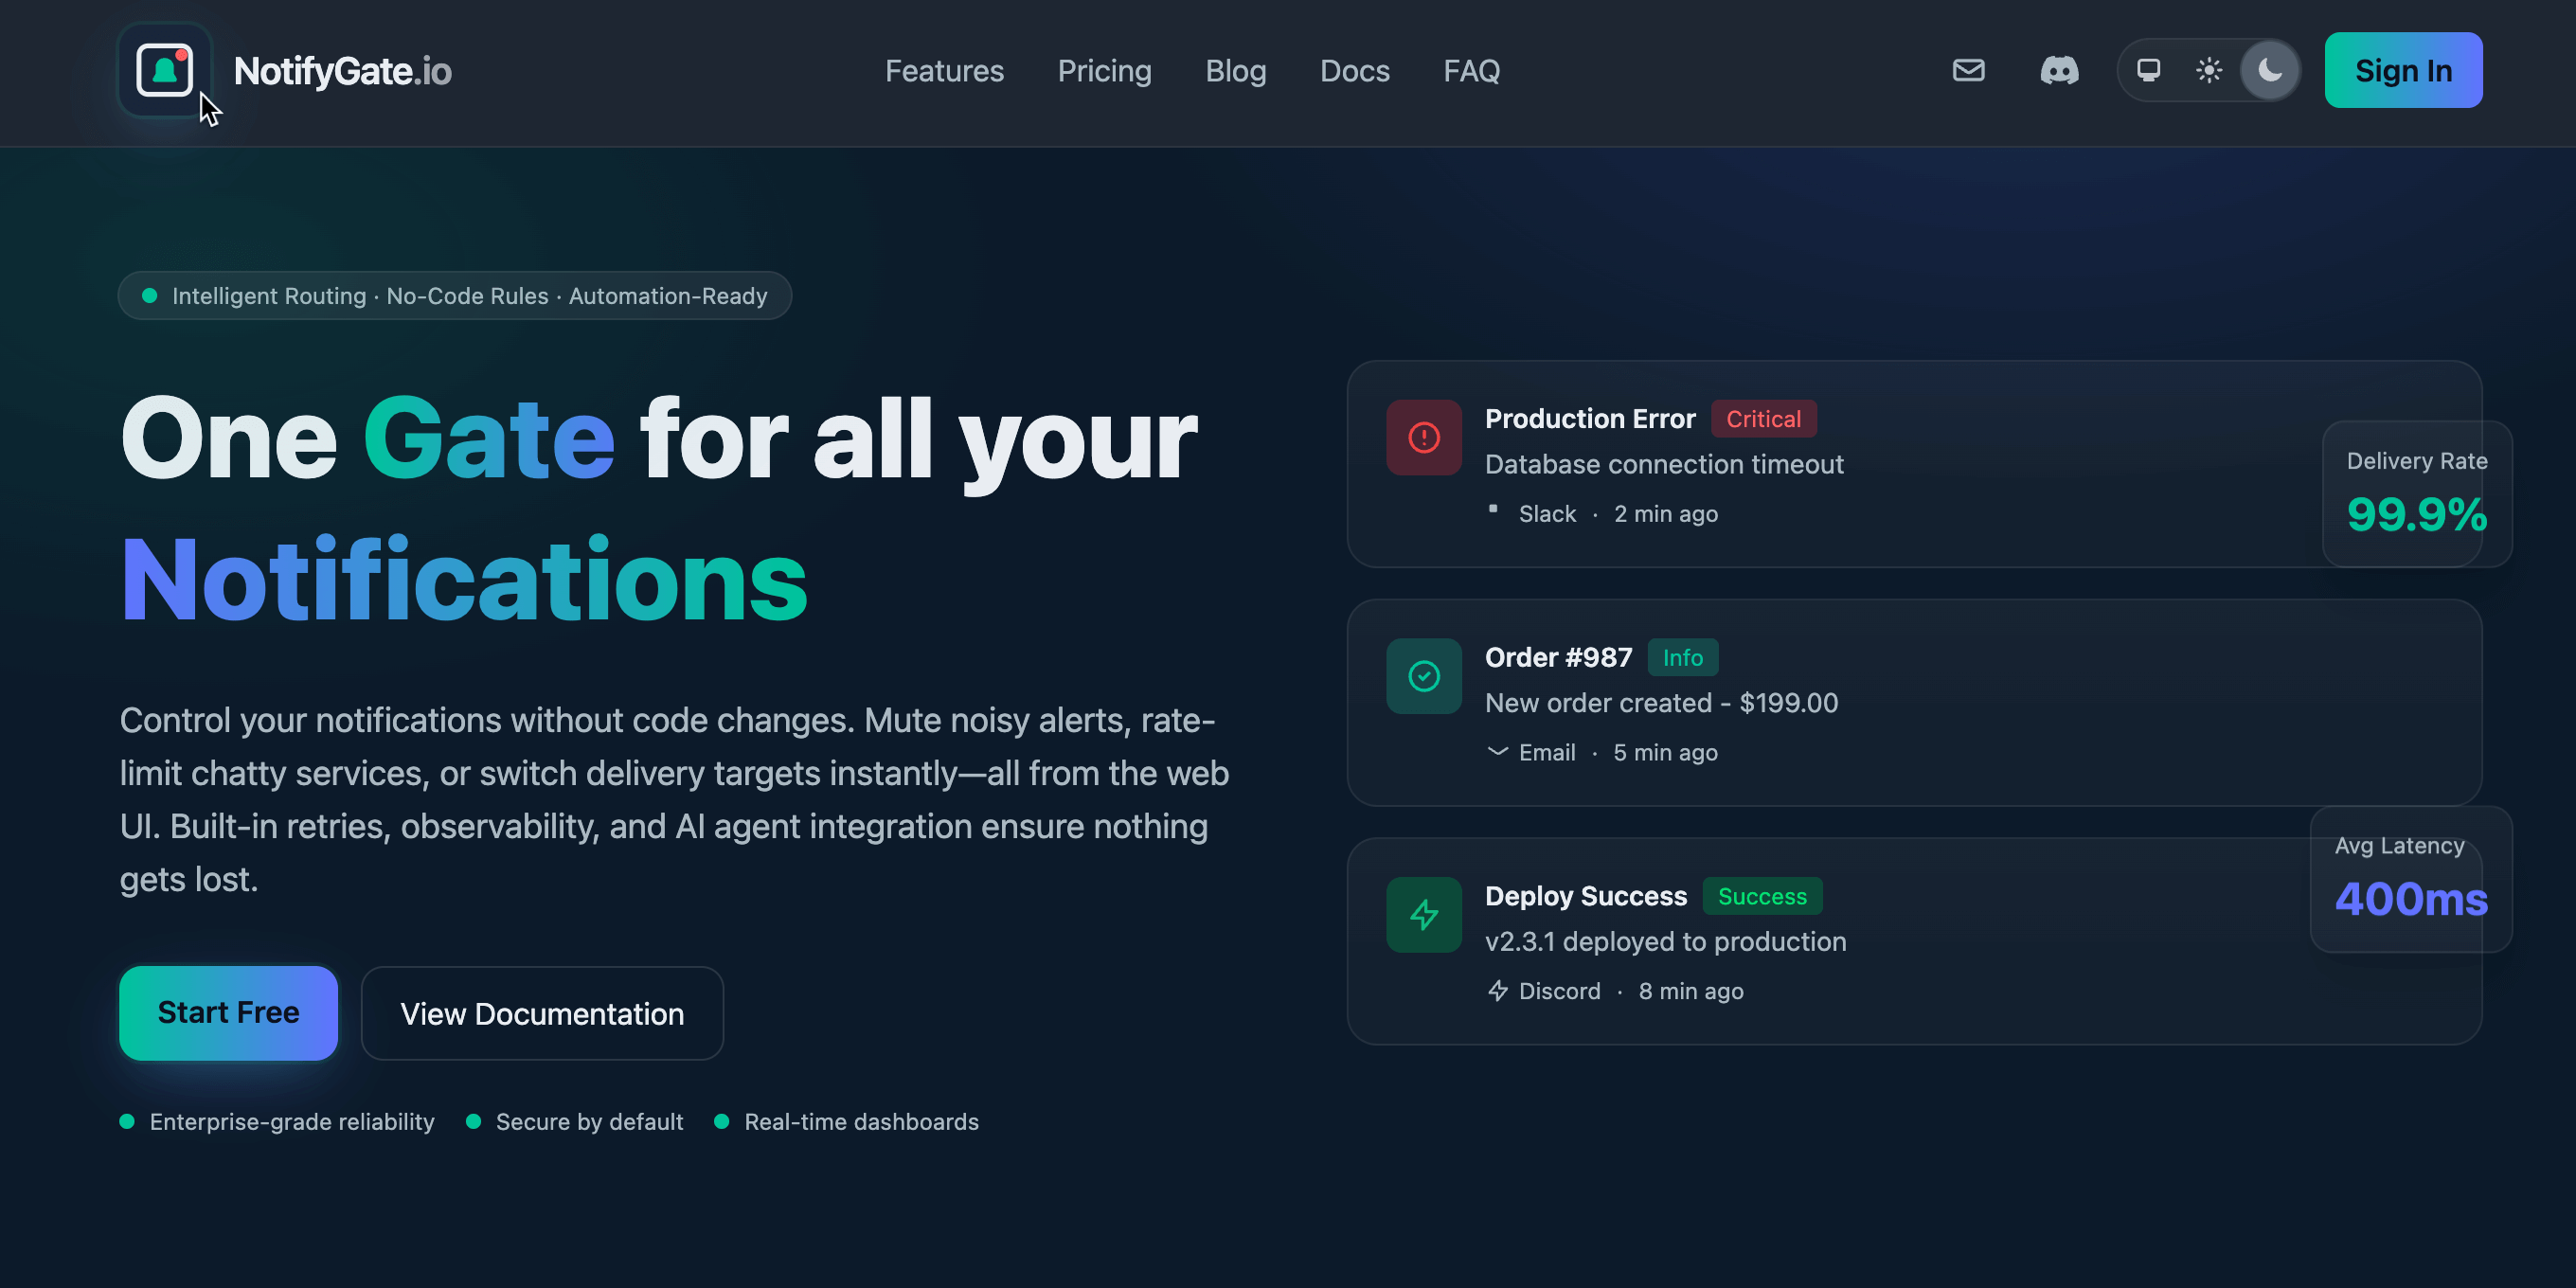Open the Blog page link
Image resolution: width=2576 pixels, height=1288 pixels.
[x=1235, y=71]
